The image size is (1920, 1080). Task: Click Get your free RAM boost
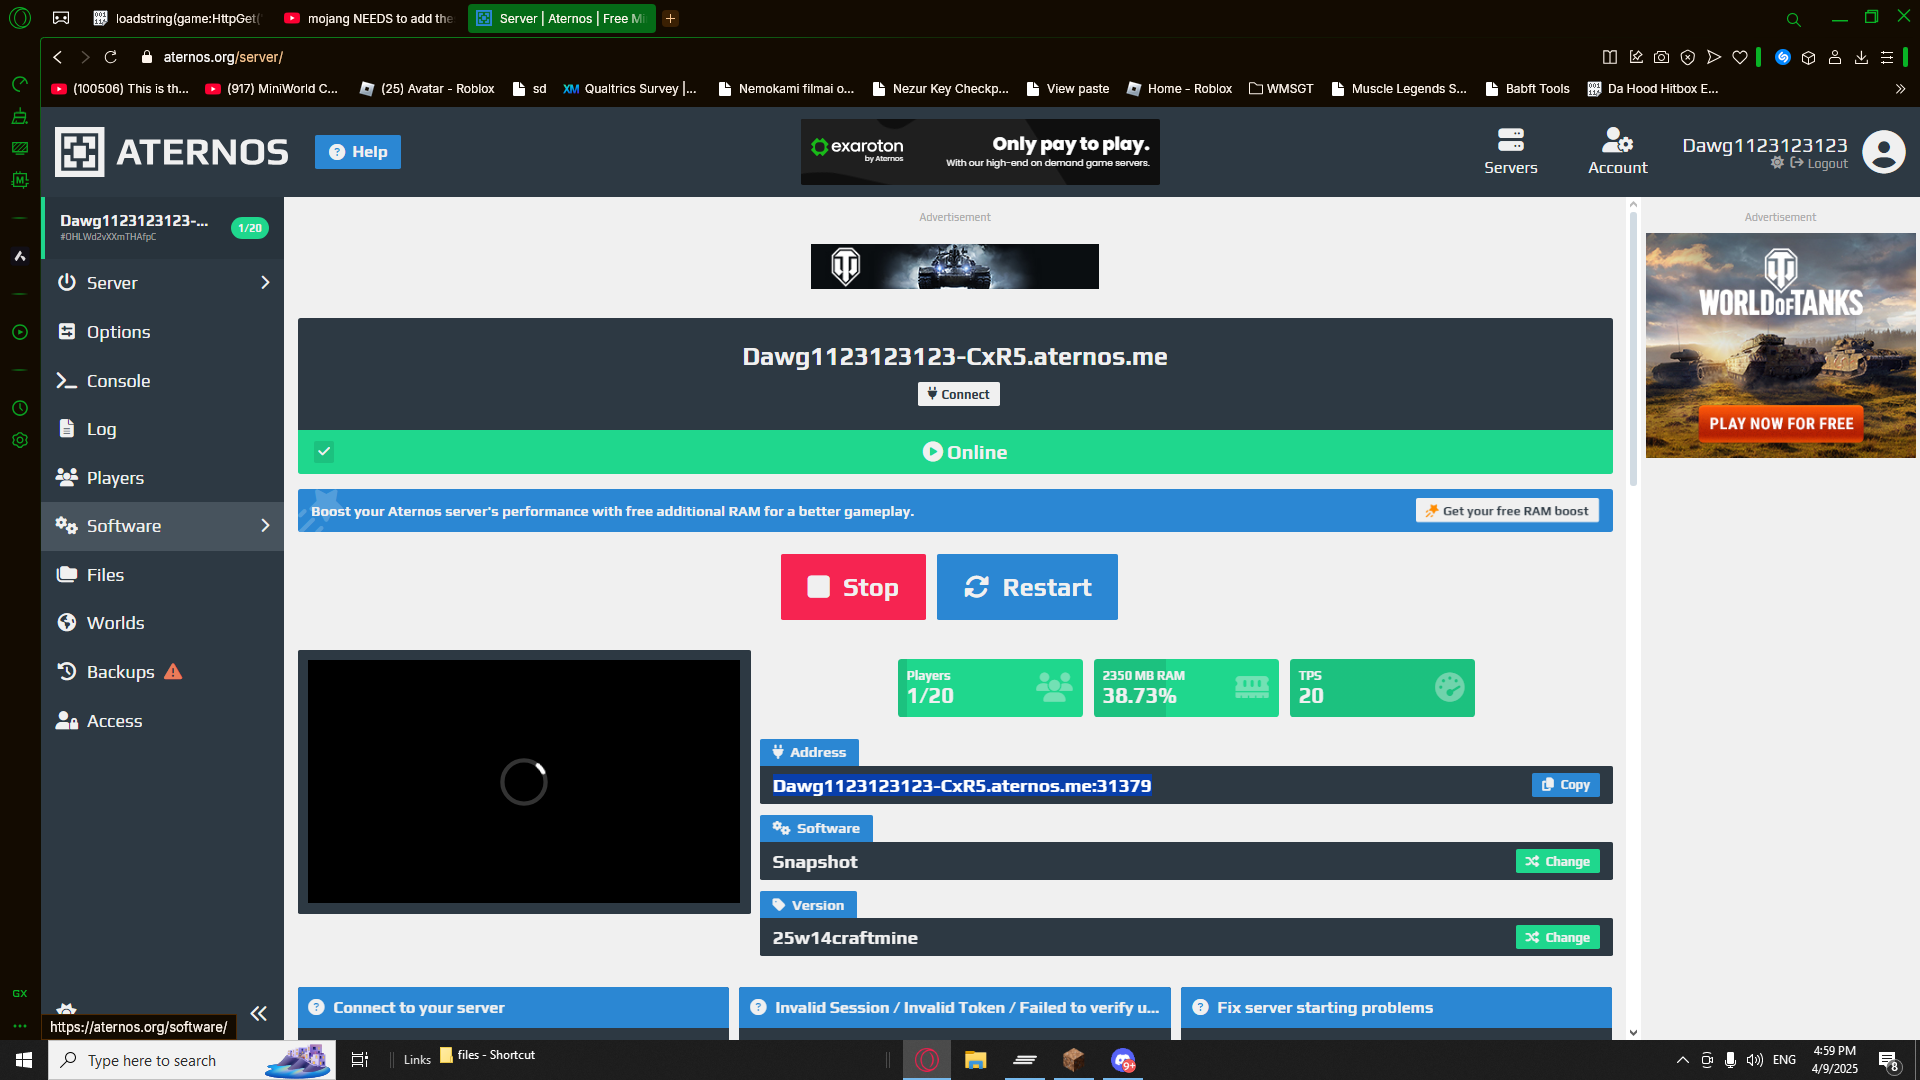pyautogui.click(x=1507, y=511)
